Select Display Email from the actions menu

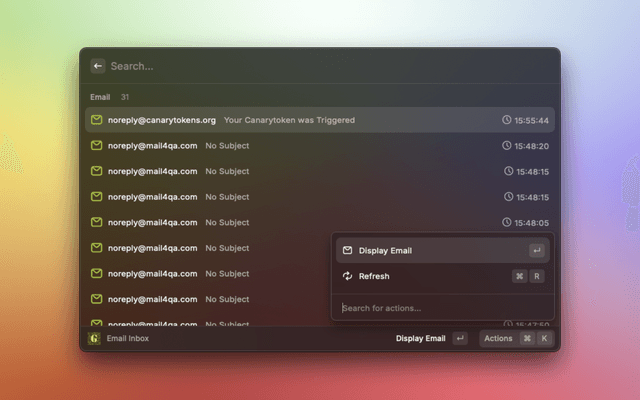pos(385,251)
